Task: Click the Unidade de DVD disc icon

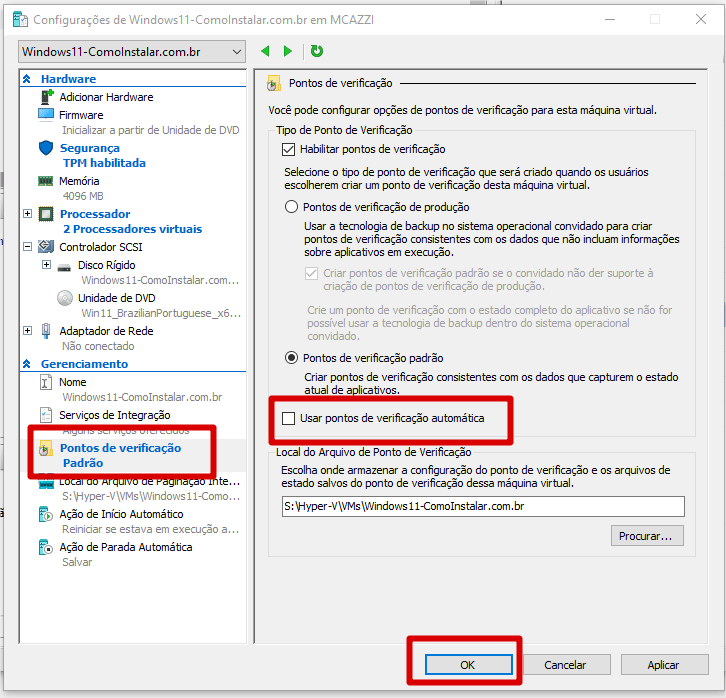Action: pyautogui.click(x=65, y=298)
